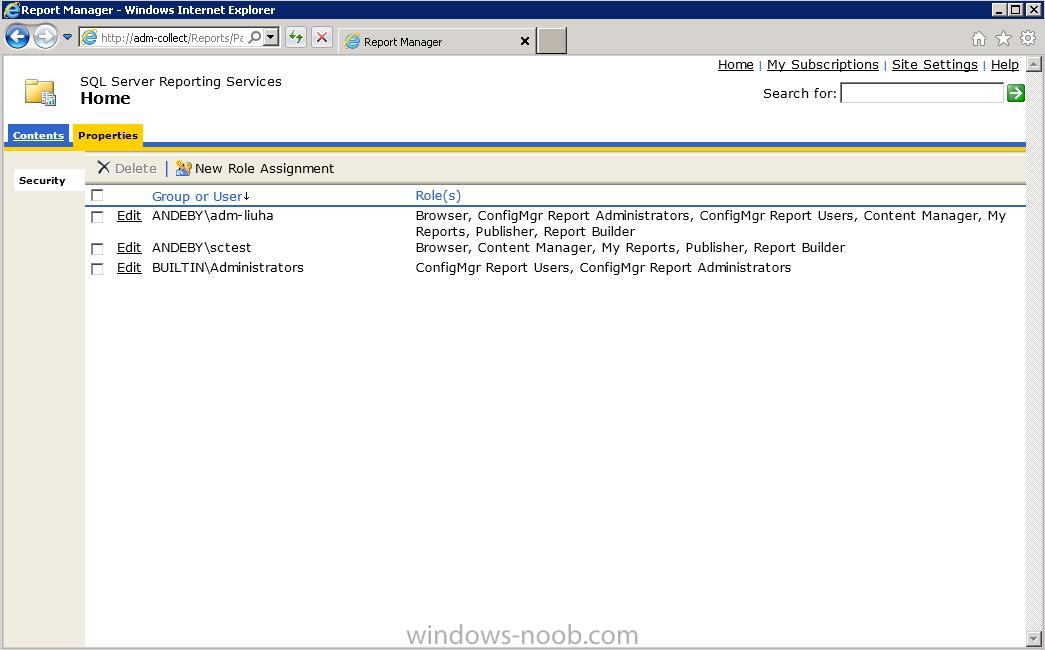Click the scrollbar down arrow

tap(1033, 639)
